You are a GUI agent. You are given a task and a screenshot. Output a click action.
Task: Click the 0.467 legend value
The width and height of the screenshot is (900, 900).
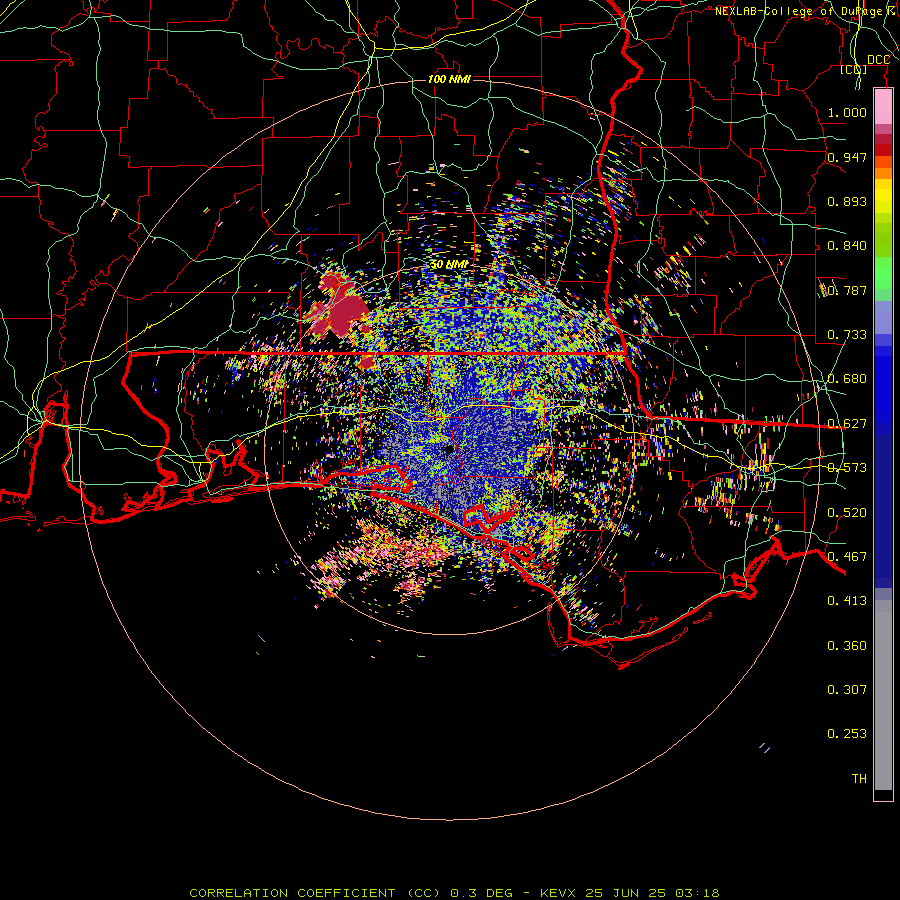[x=847, y=557]
